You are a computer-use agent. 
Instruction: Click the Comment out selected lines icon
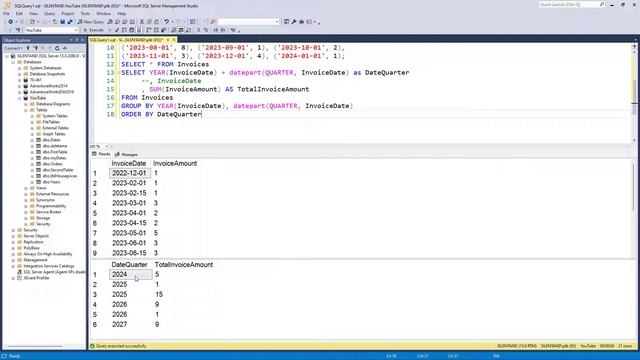tap(198, 30)
